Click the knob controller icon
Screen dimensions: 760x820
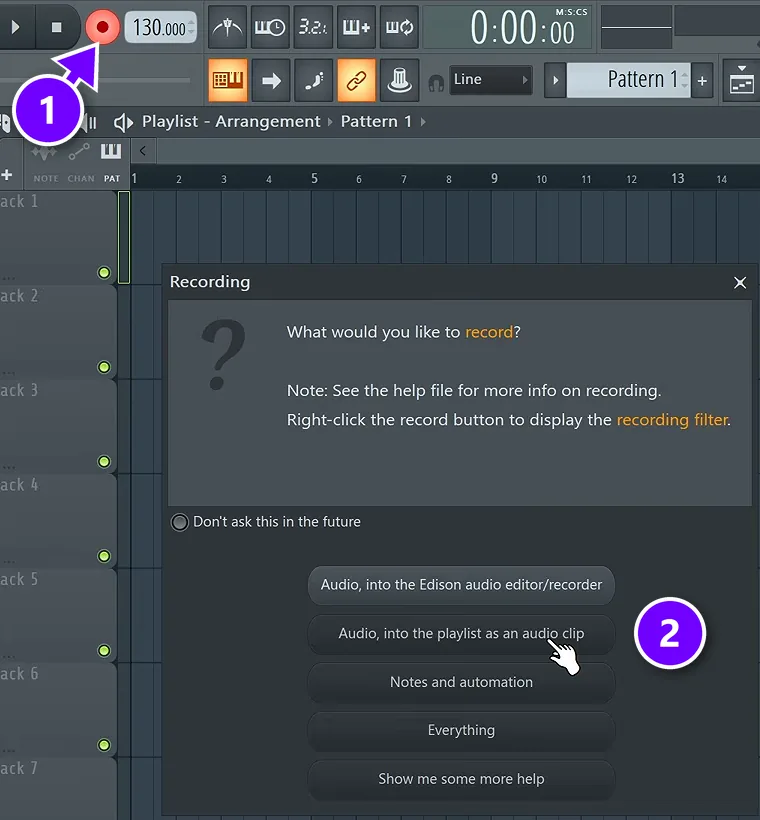point(400,80)
